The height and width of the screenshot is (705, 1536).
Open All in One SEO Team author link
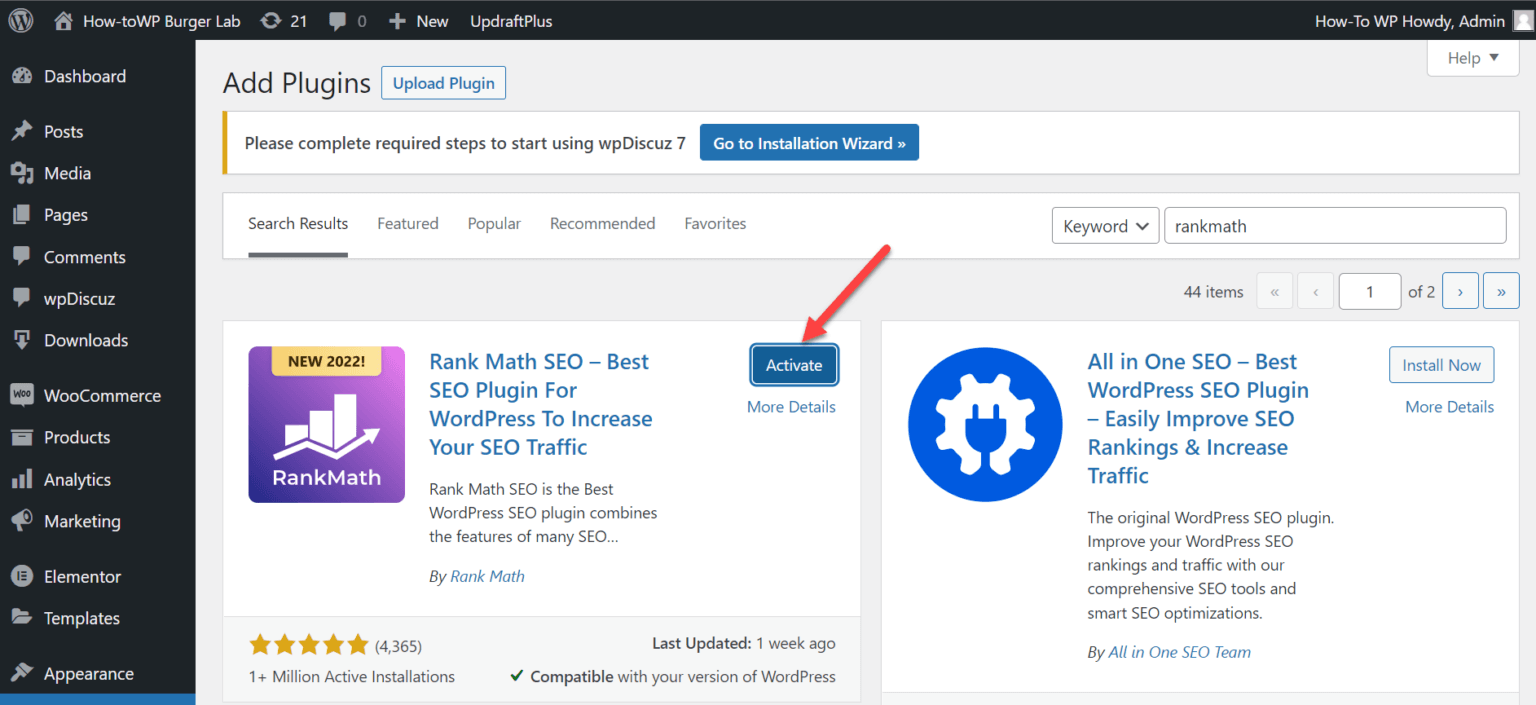pyautogui.click(x=1180, y=652)
